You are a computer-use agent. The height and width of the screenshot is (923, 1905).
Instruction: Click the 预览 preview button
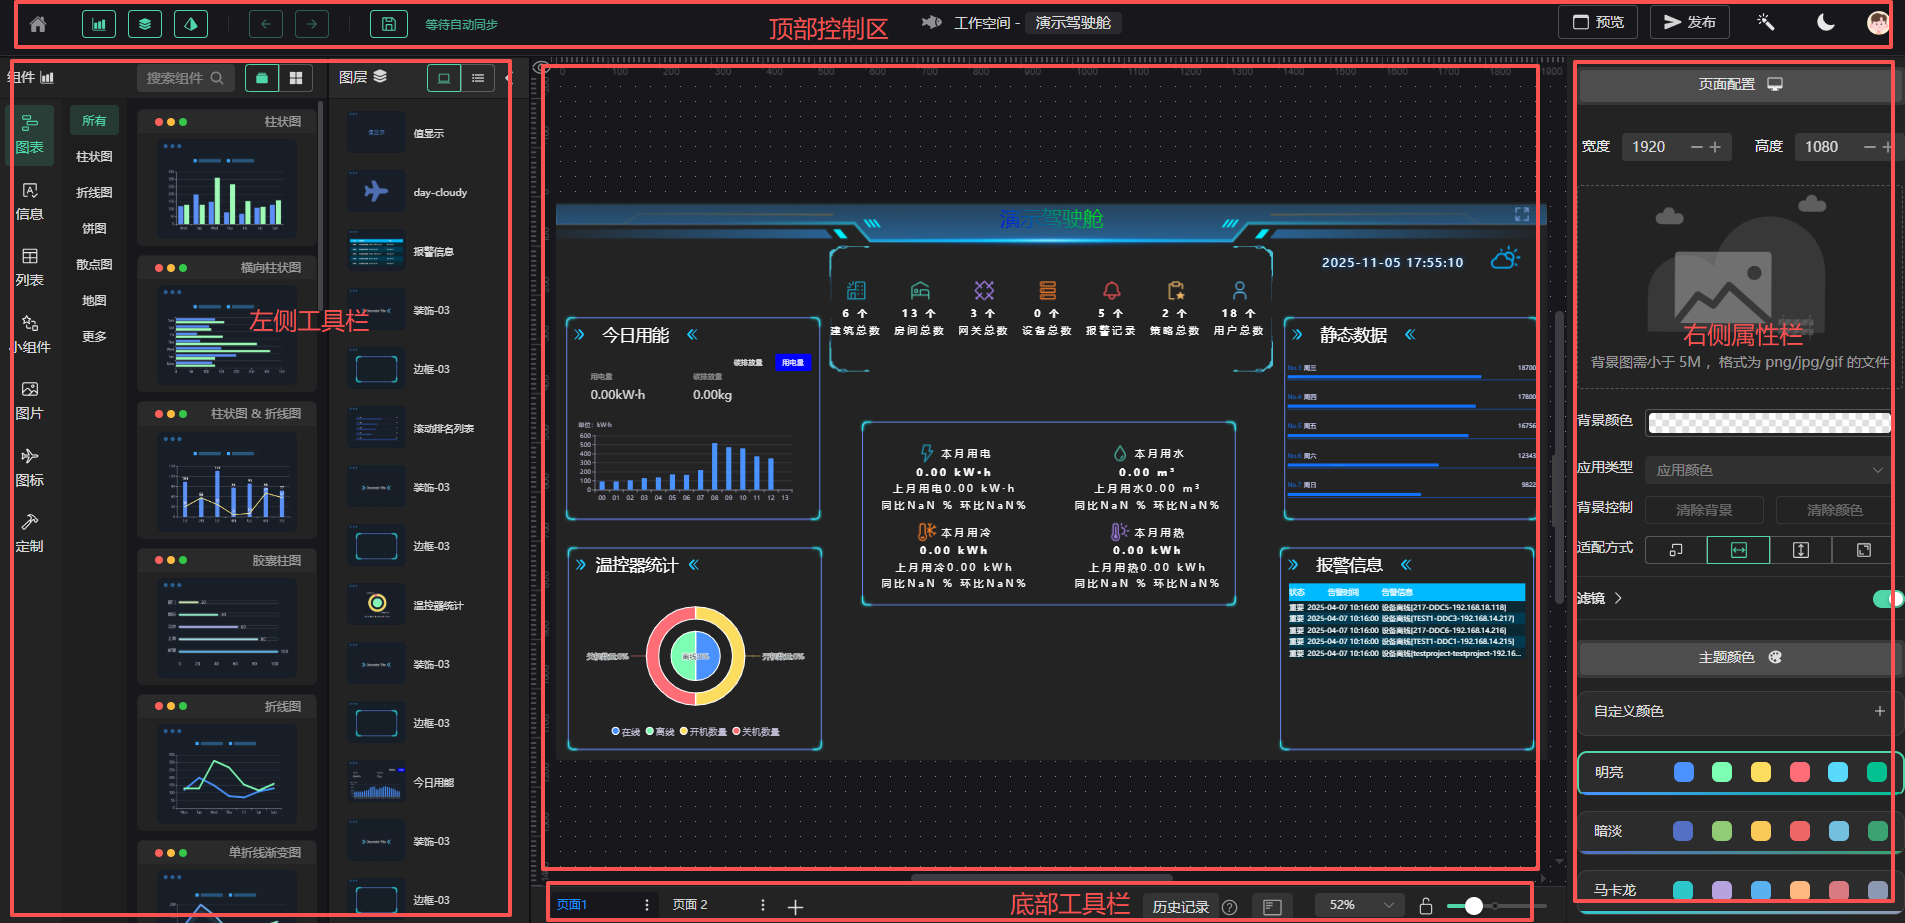[1597, 22]
